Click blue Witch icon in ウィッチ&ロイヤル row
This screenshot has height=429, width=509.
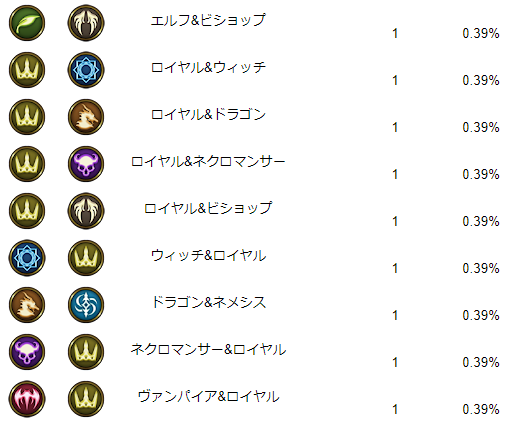(x=27, y=258)
